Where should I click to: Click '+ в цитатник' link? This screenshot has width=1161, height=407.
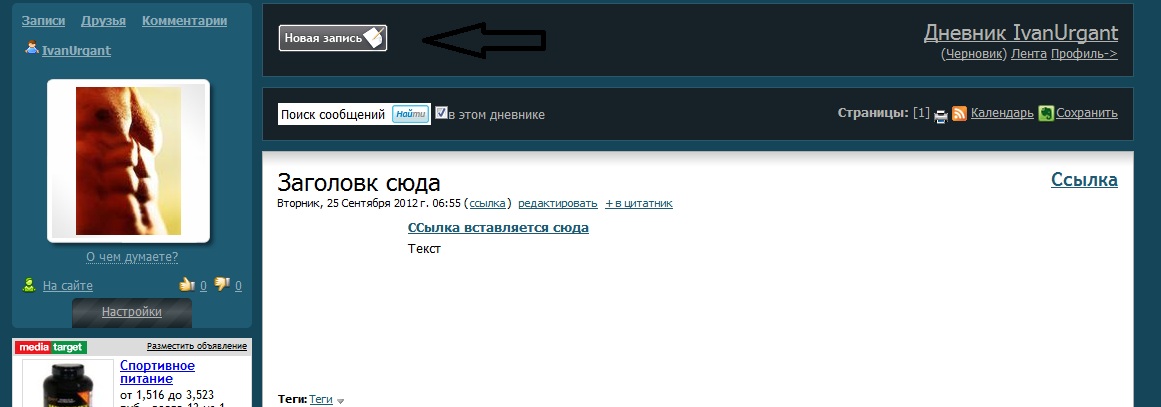pyautogui.click(x=639, y=204)
